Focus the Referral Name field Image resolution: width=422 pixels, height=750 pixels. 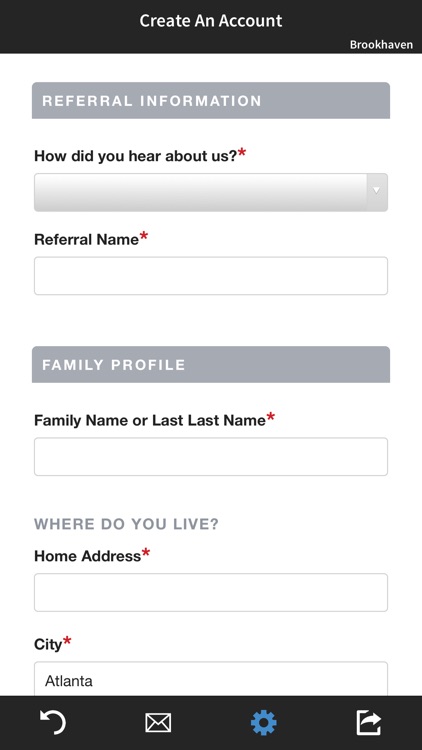pos(211,276)
